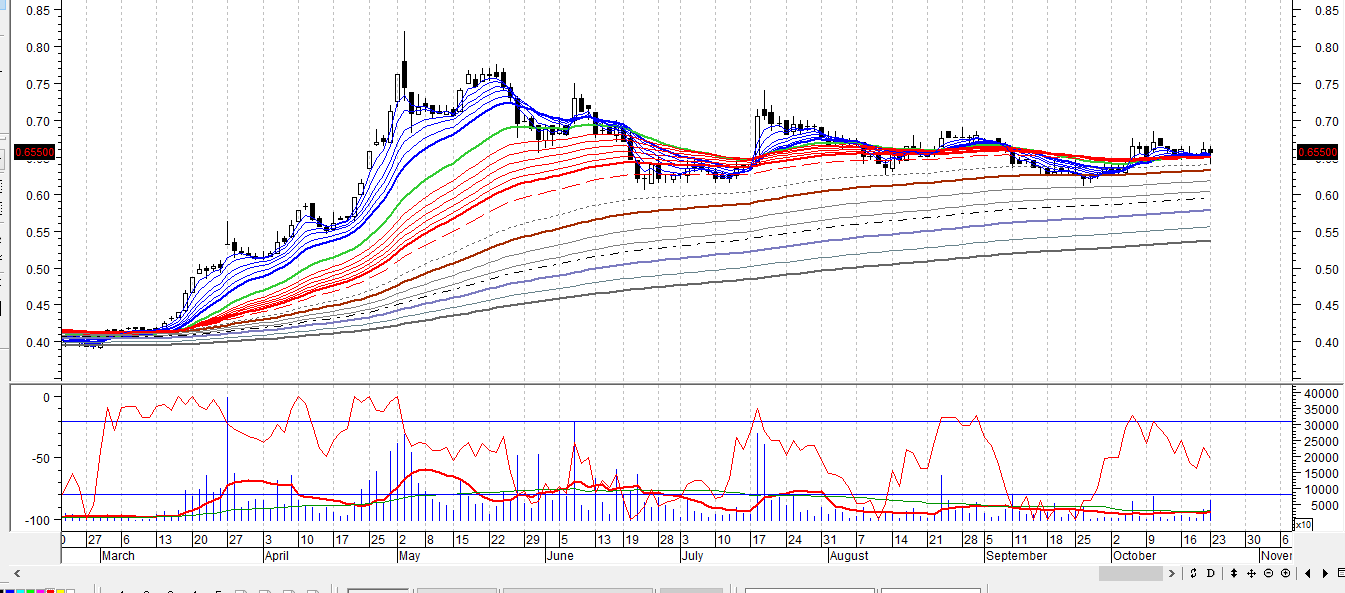Click the horizontal scrollbar thumb
The image size is (1345, 593).
(1131, 573)
